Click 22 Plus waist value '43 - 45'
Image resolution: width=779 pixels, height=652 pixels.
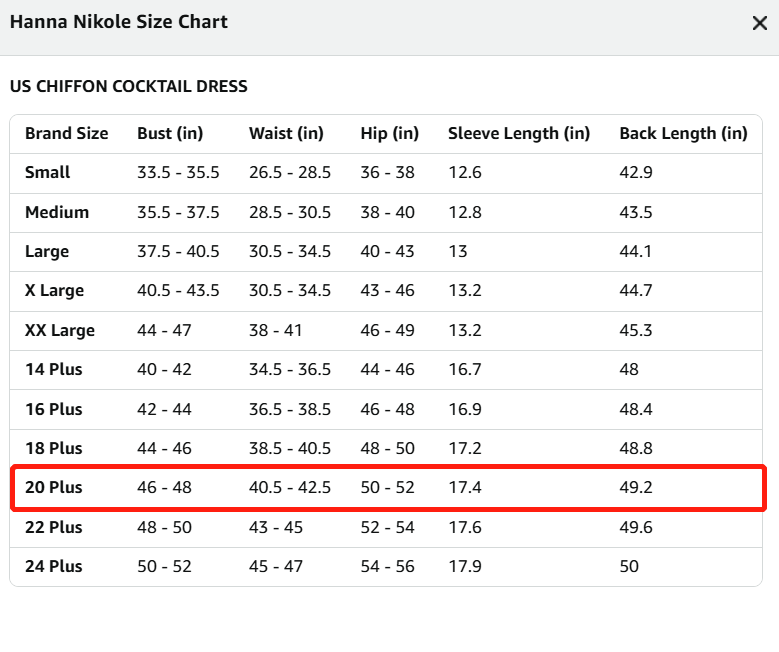[276, 527]
